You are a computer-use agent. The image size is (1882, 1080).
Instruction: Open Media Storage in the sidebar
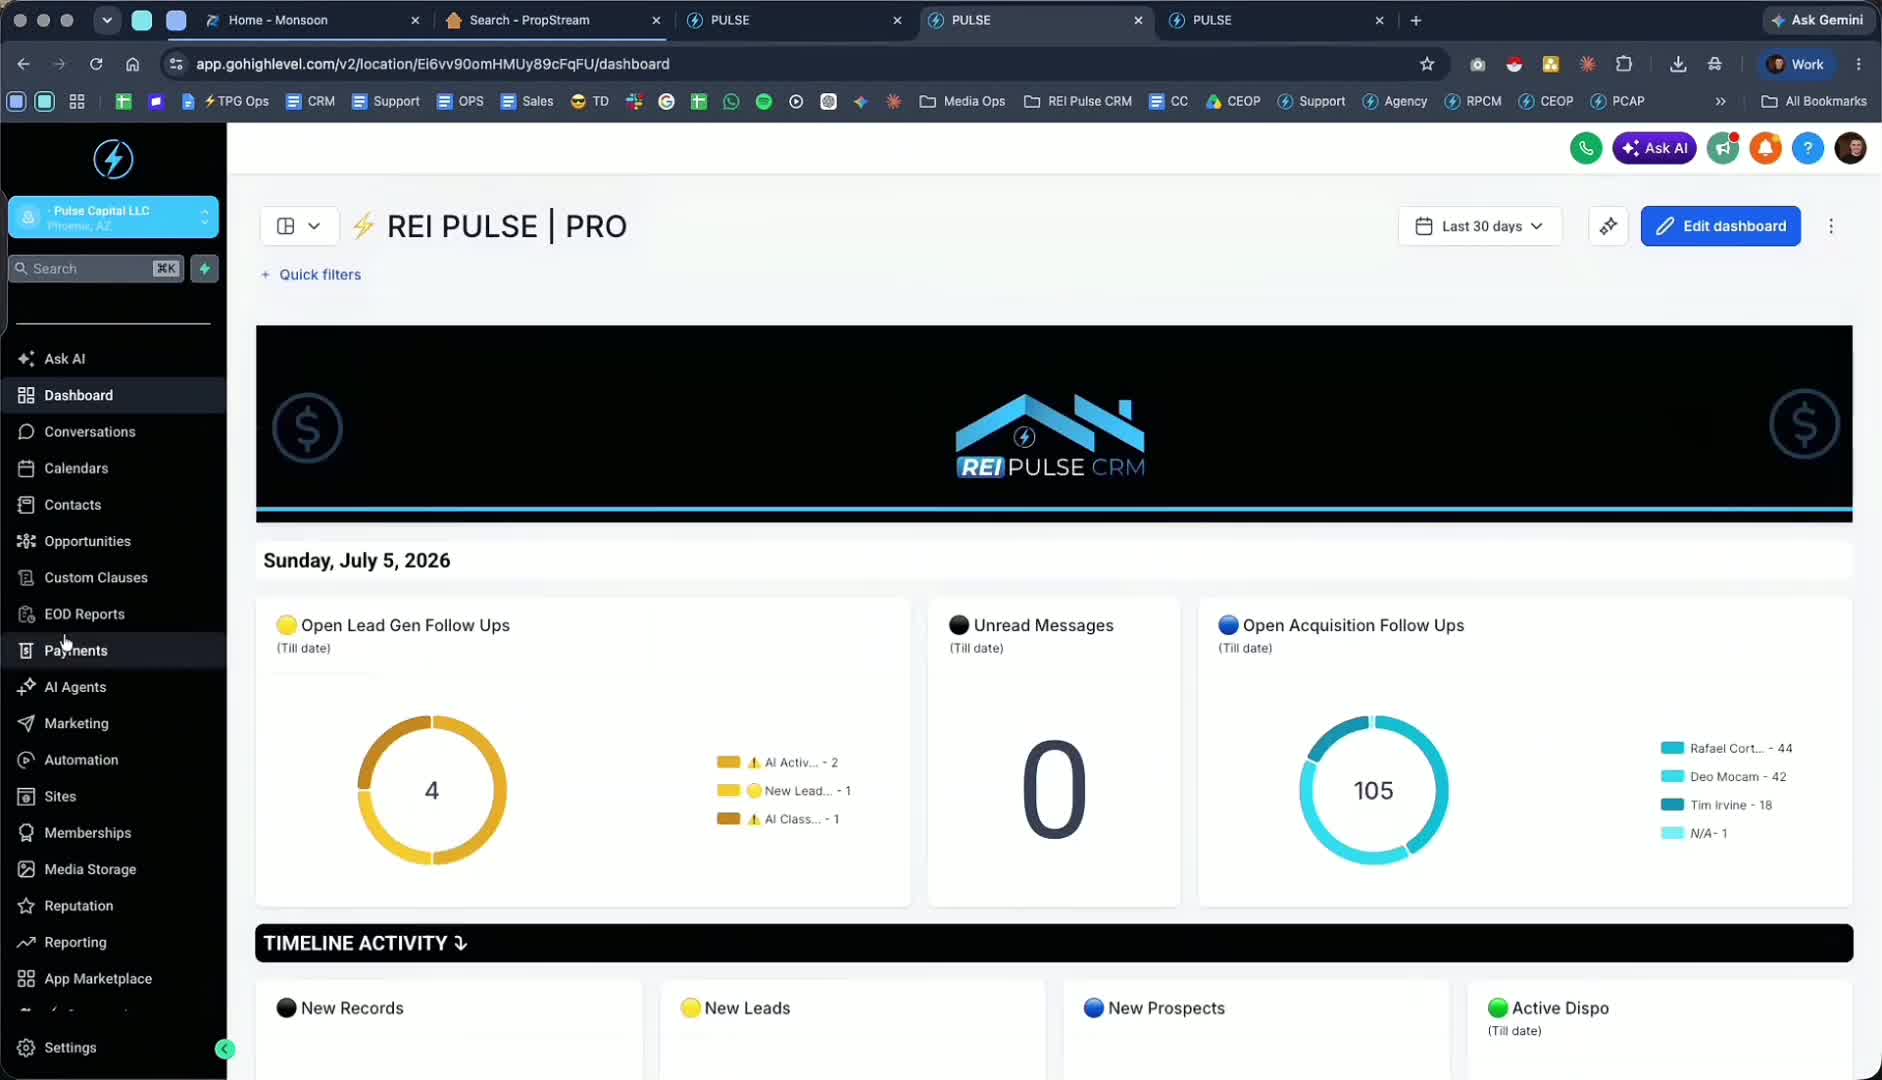(x=90, y=869)
